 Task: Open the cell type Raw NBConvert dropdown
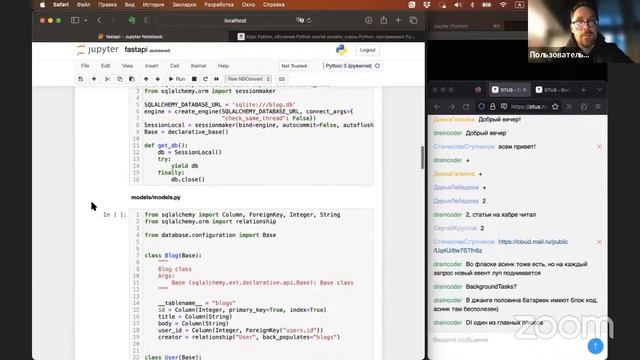(x=249, y=79)
